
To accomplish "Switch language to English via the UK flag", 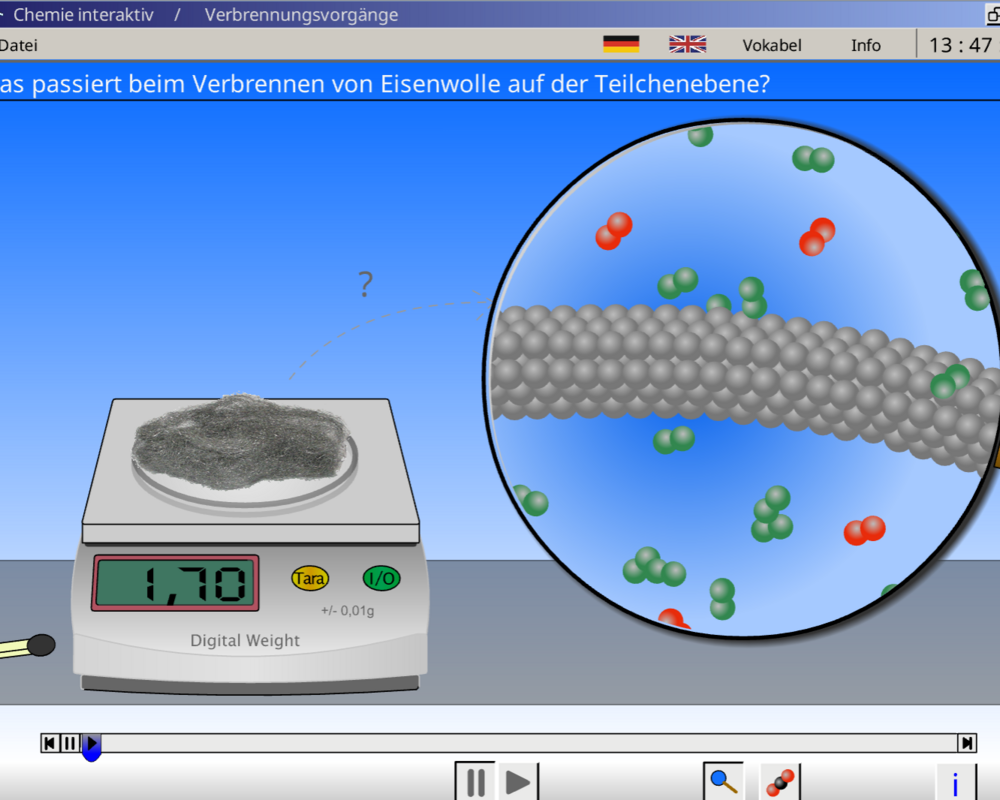I will (x=687, y=44).
